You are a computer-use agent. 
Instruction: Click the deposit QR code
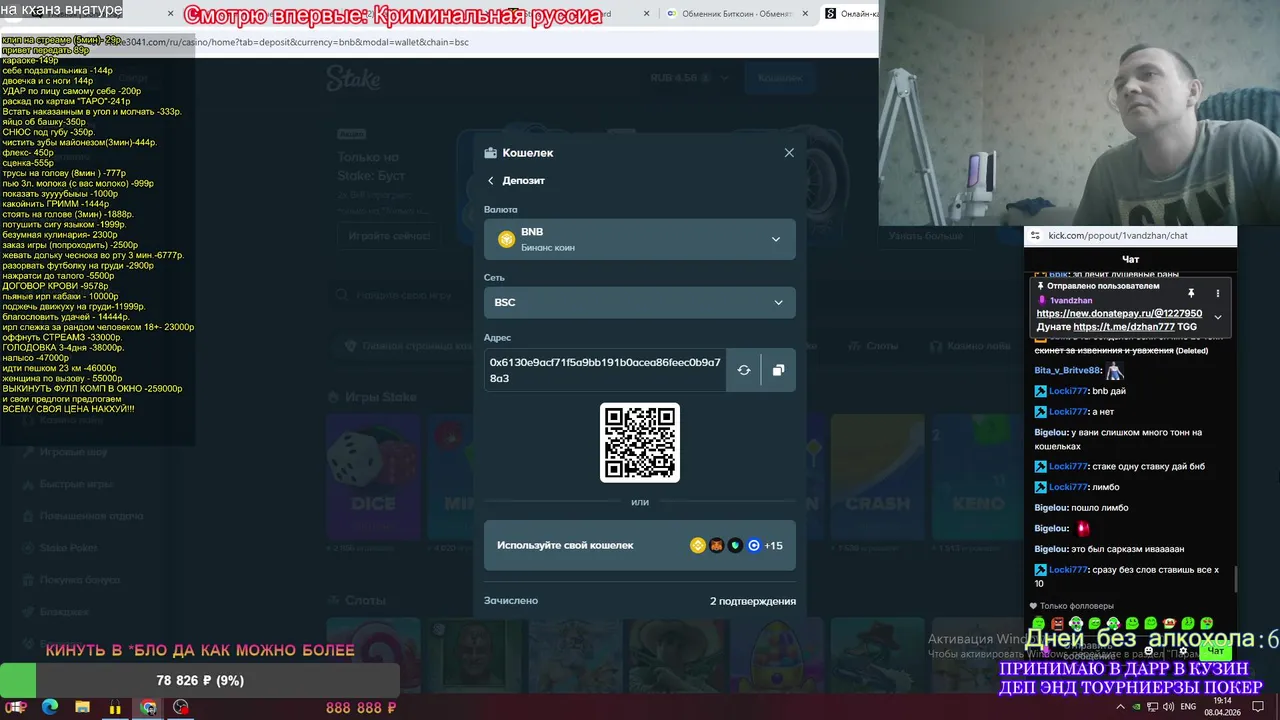(640, 443)
